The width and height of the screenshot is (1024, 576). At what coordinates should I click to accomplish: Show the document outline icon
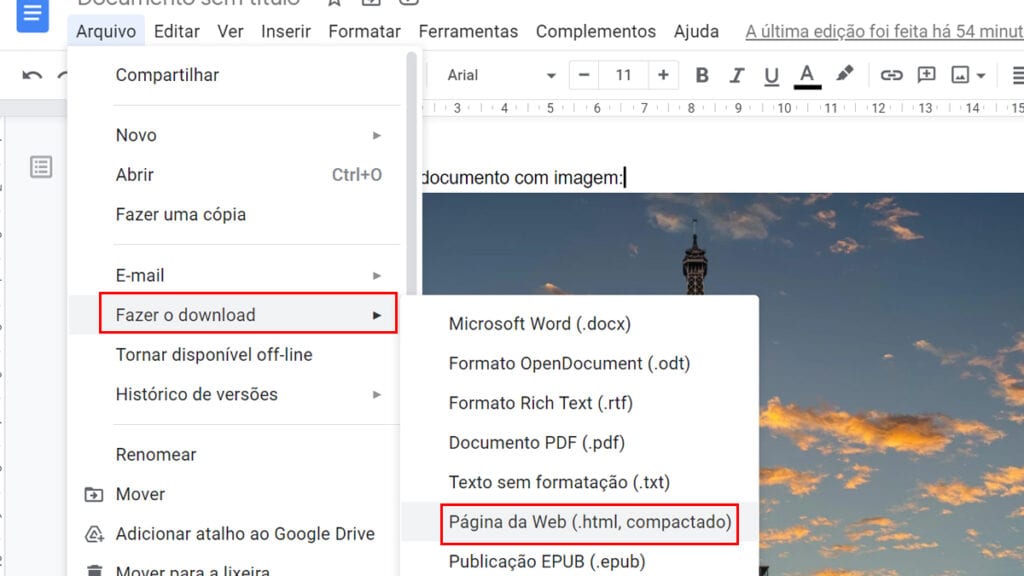point(41,167)
